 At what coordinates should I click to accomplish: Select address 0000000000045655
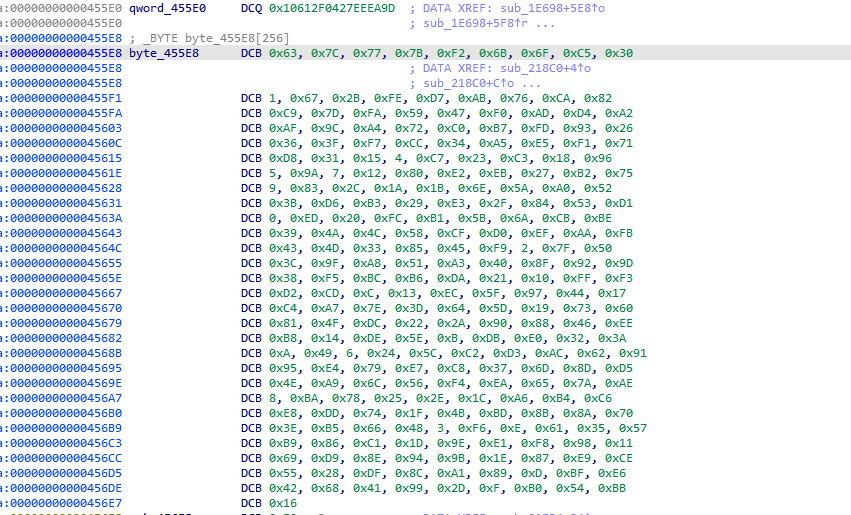(x=66, y=263)
